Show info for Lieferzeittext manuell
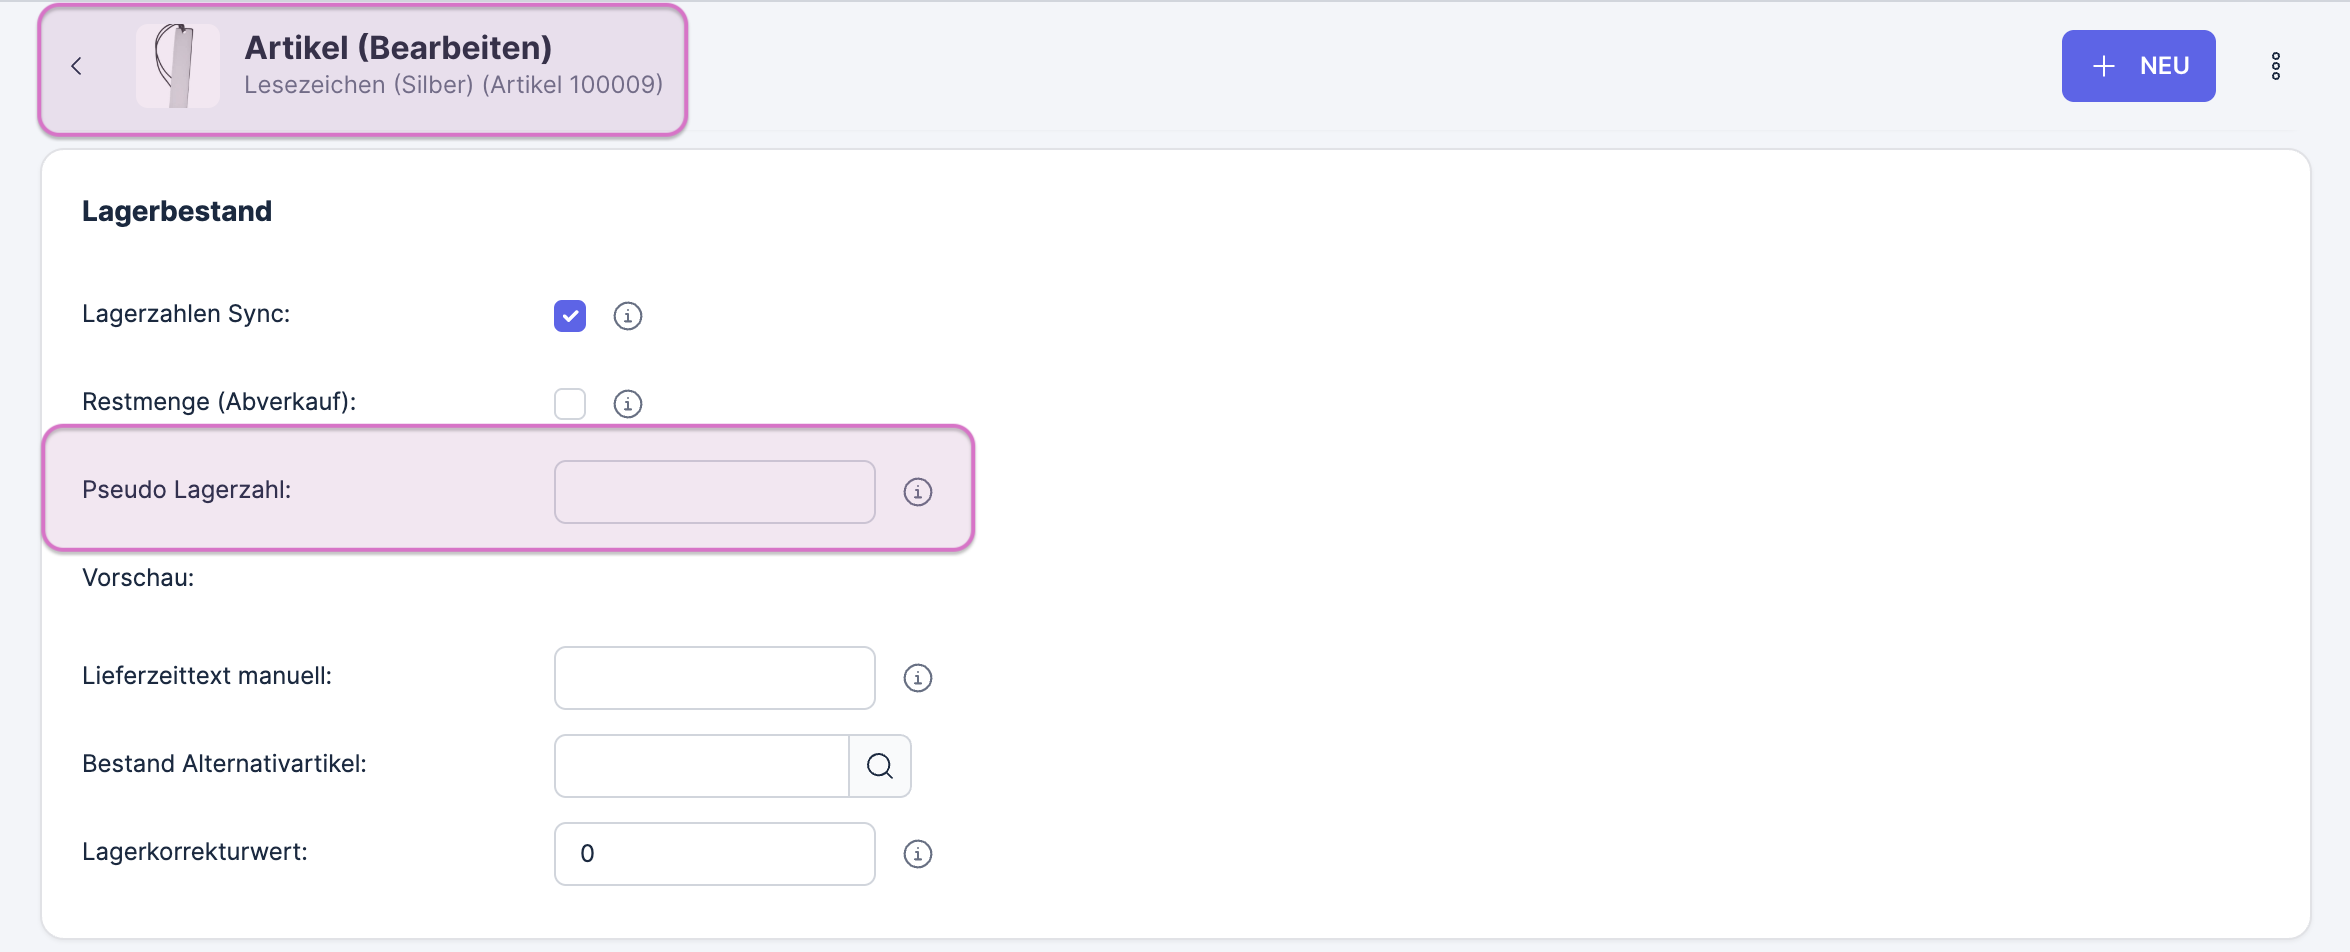Screen dimensions: 2350x952 (x=917, y=678)
